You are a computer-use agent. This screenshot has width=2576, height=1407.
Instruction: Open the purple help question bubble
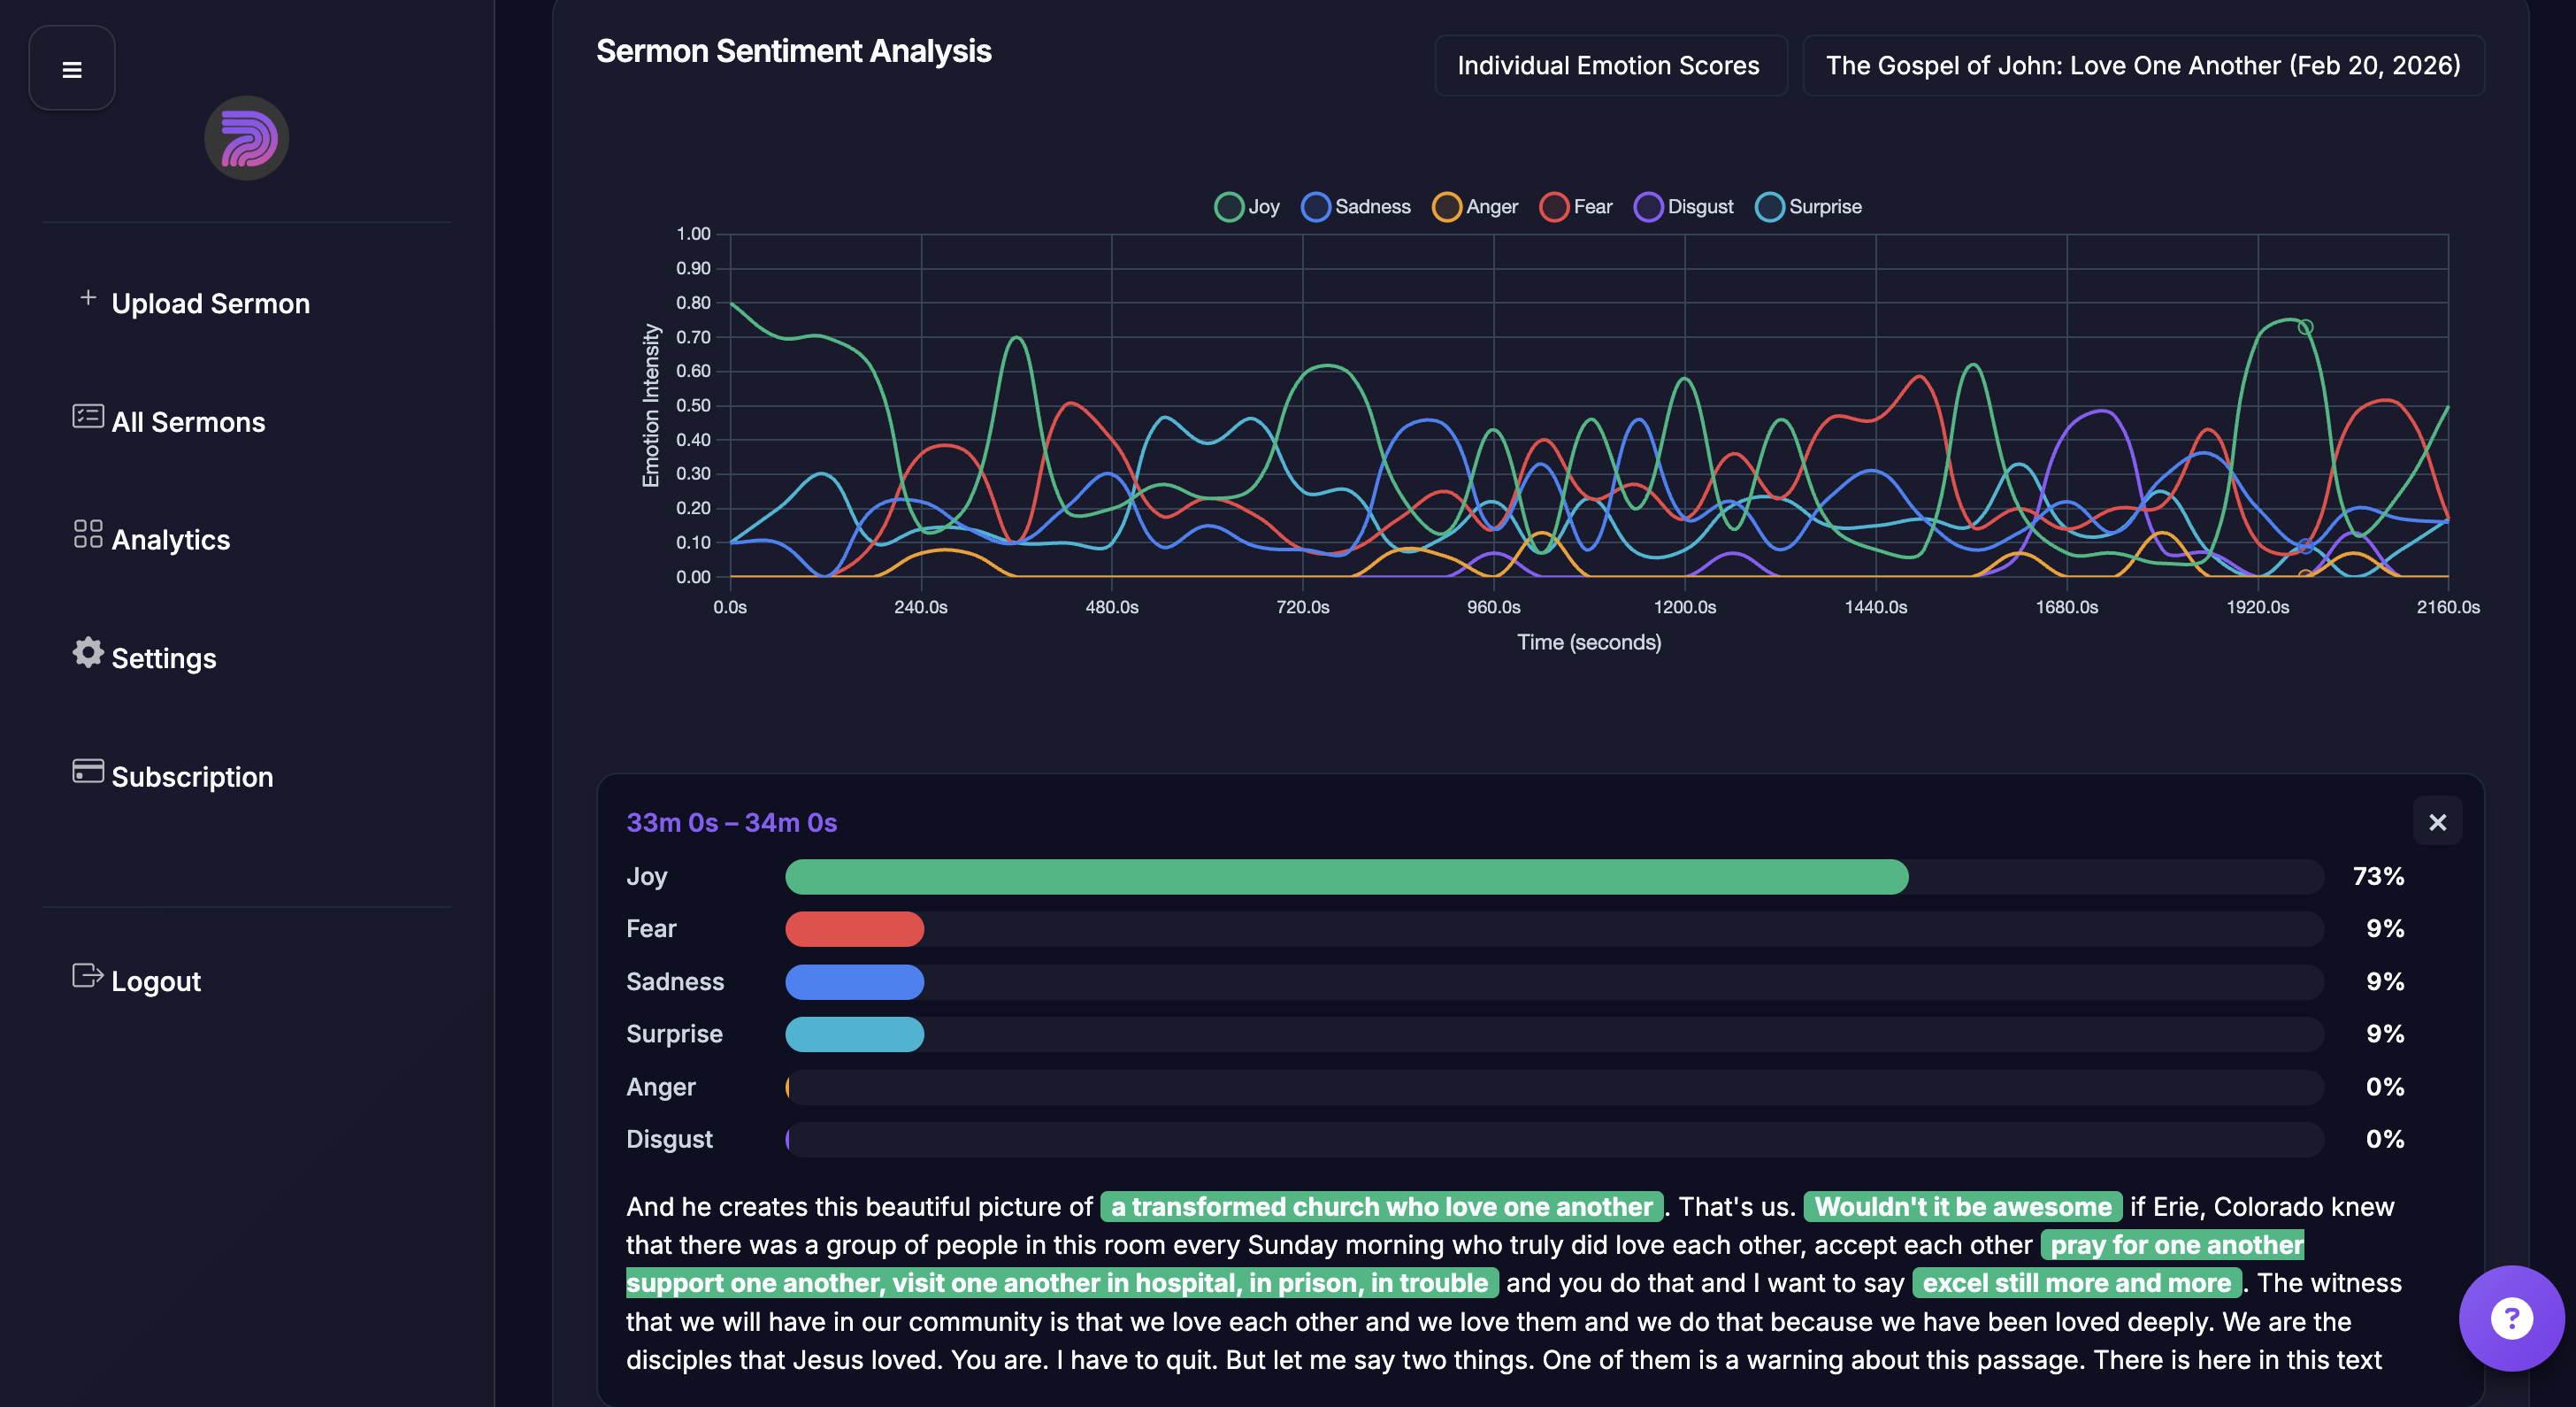click(x=2511, y=1318)
